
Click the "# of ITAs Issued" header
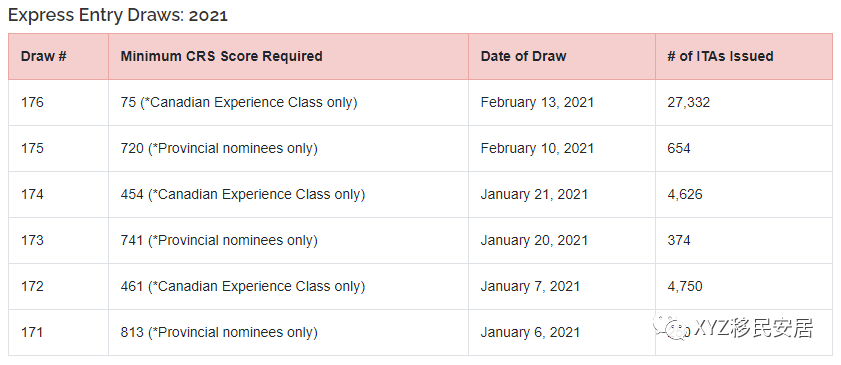720,56
